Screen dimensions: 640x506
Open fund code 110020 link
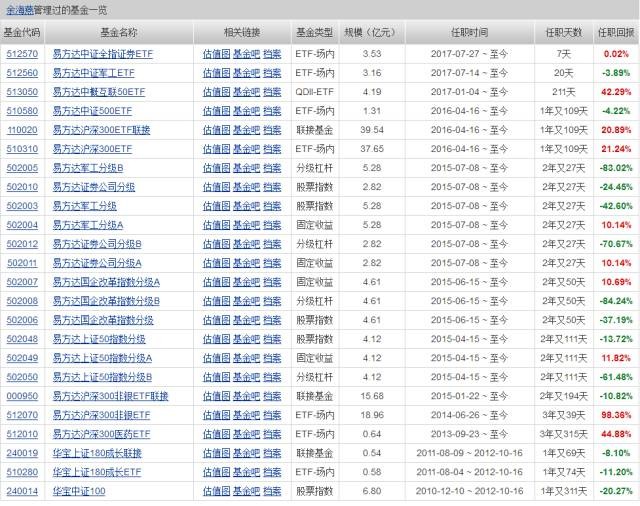pyautogui.click(x=22, y=130)
